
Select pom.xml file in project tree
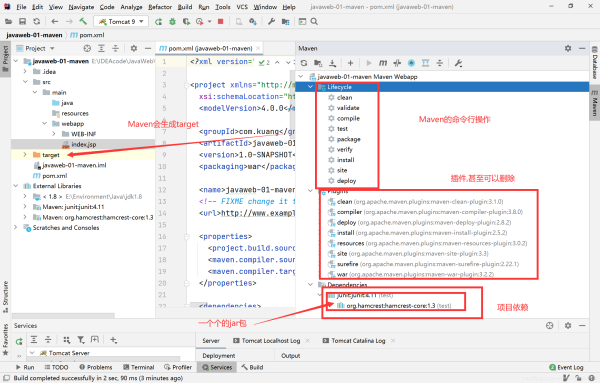[x=50, y=176]
